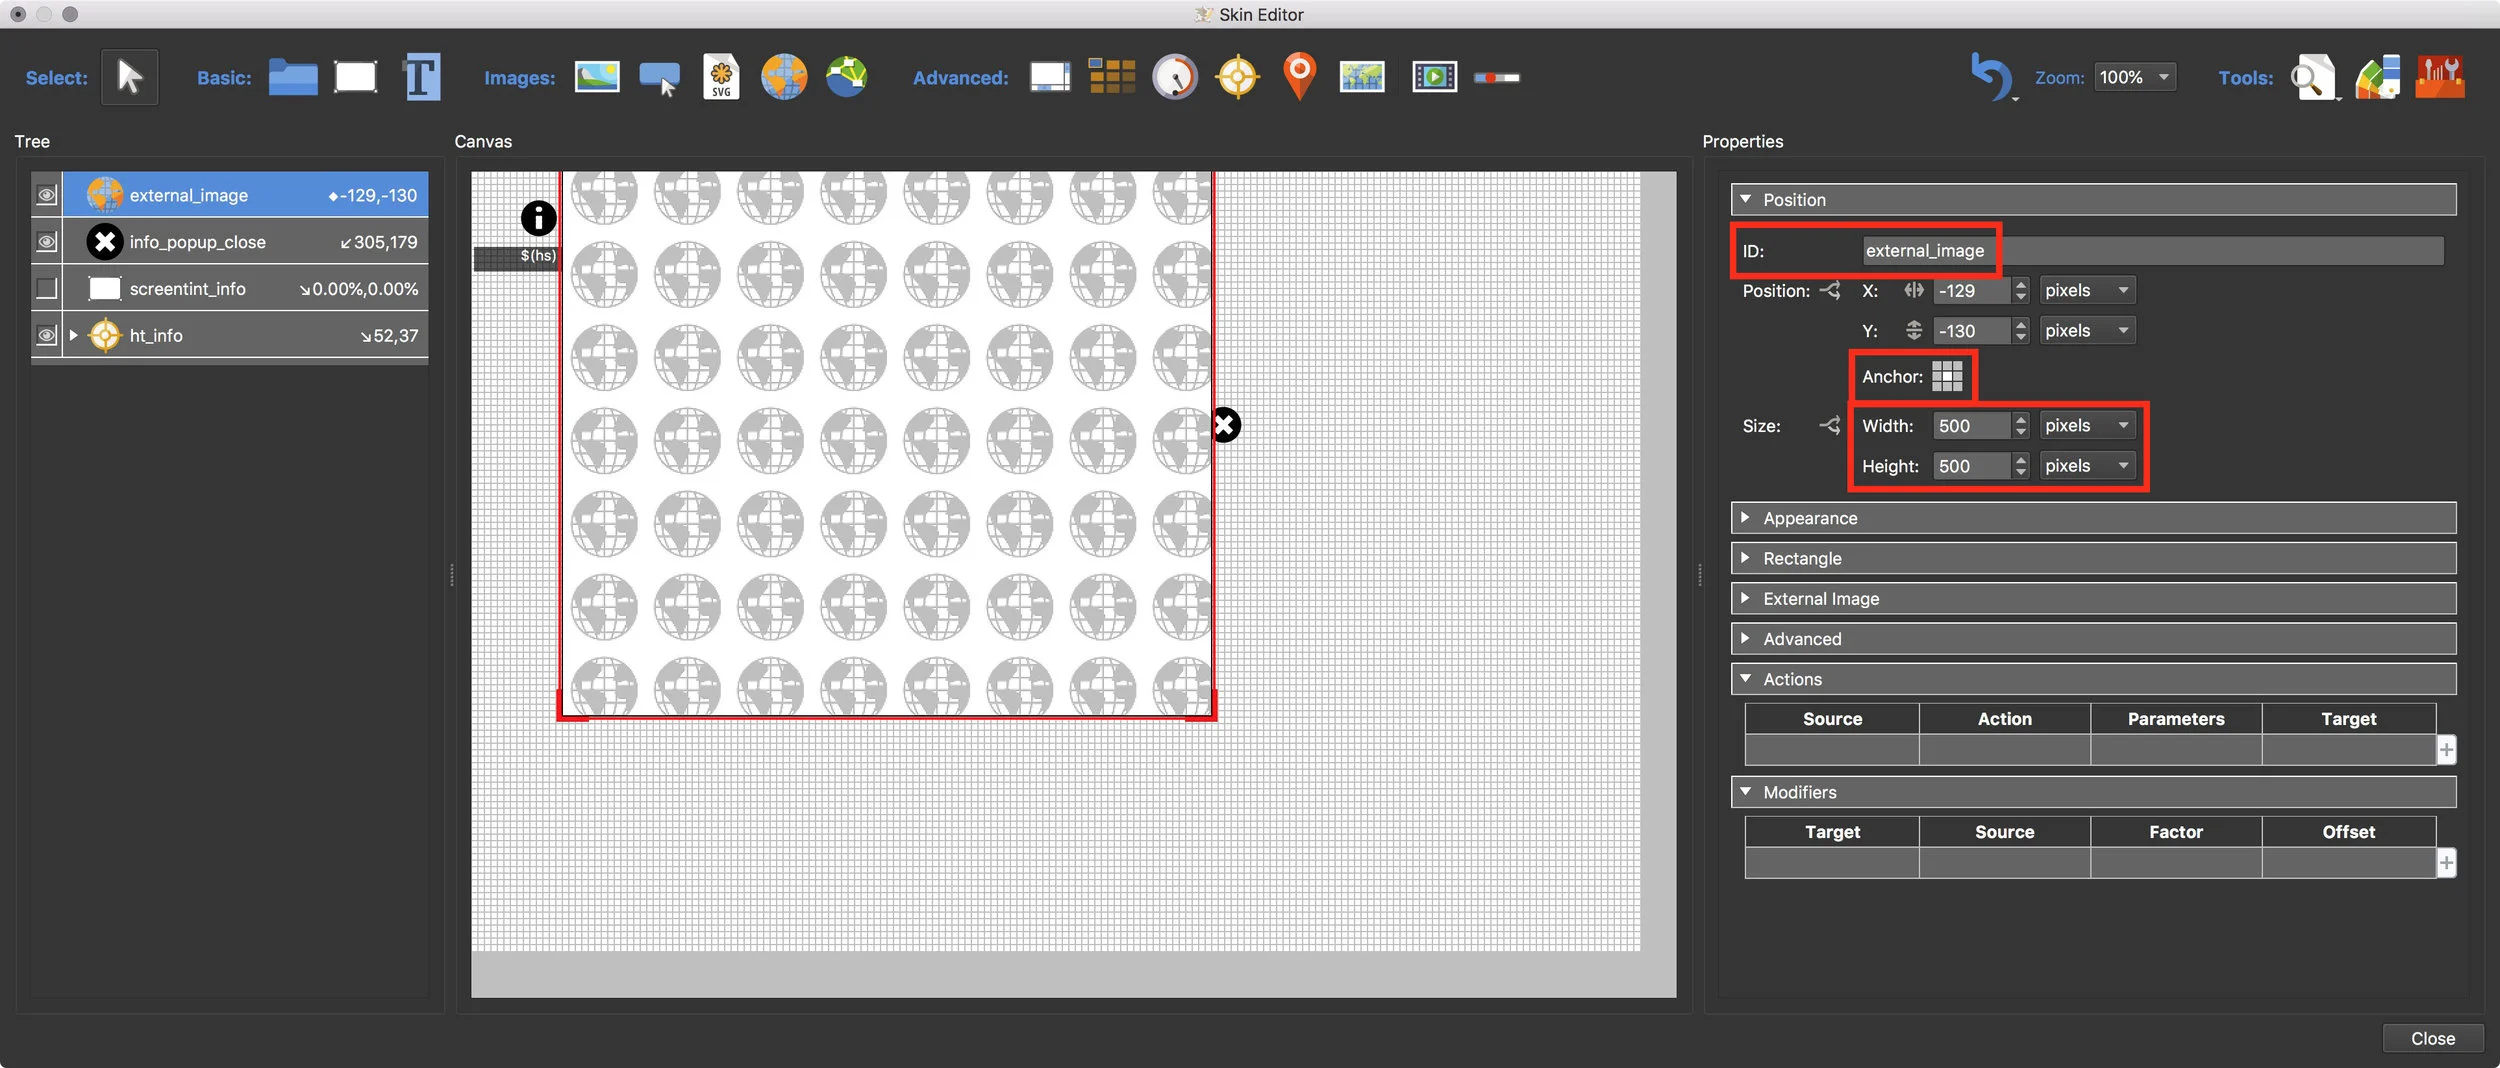The height and width of the screenshot is (1068, 2500).
Task: Select ht_info in the tree
Action: (245, 335)
